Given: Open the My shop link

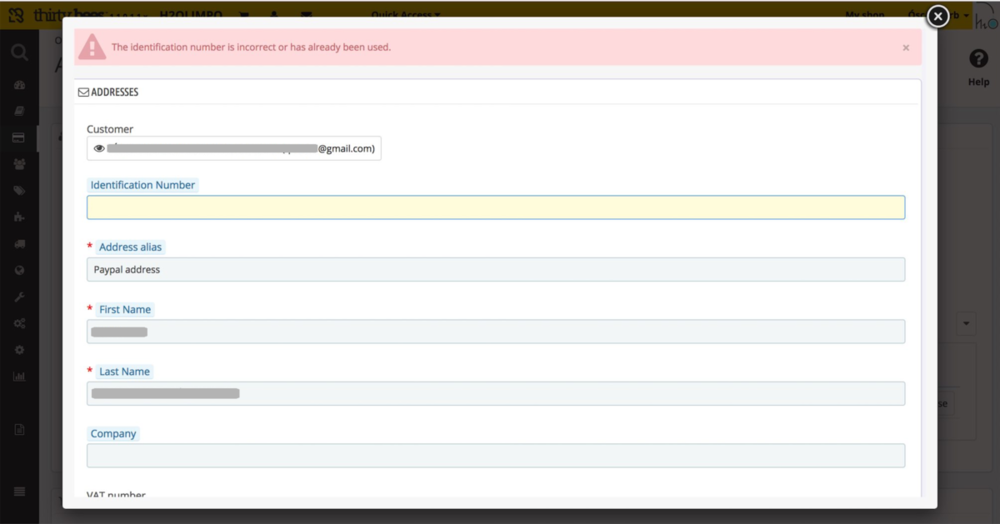Looking at the screenshot, I should click(x=864, y=15).
